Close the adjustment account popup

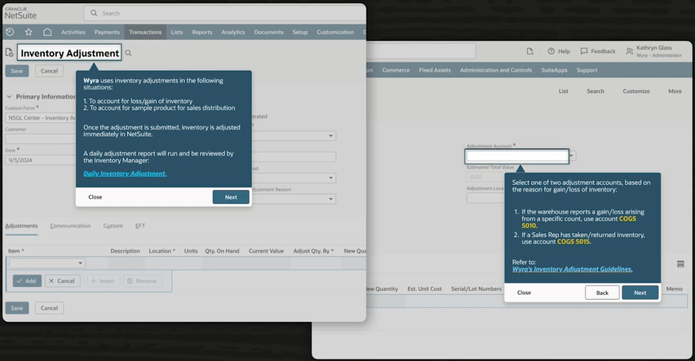(524, 293)
